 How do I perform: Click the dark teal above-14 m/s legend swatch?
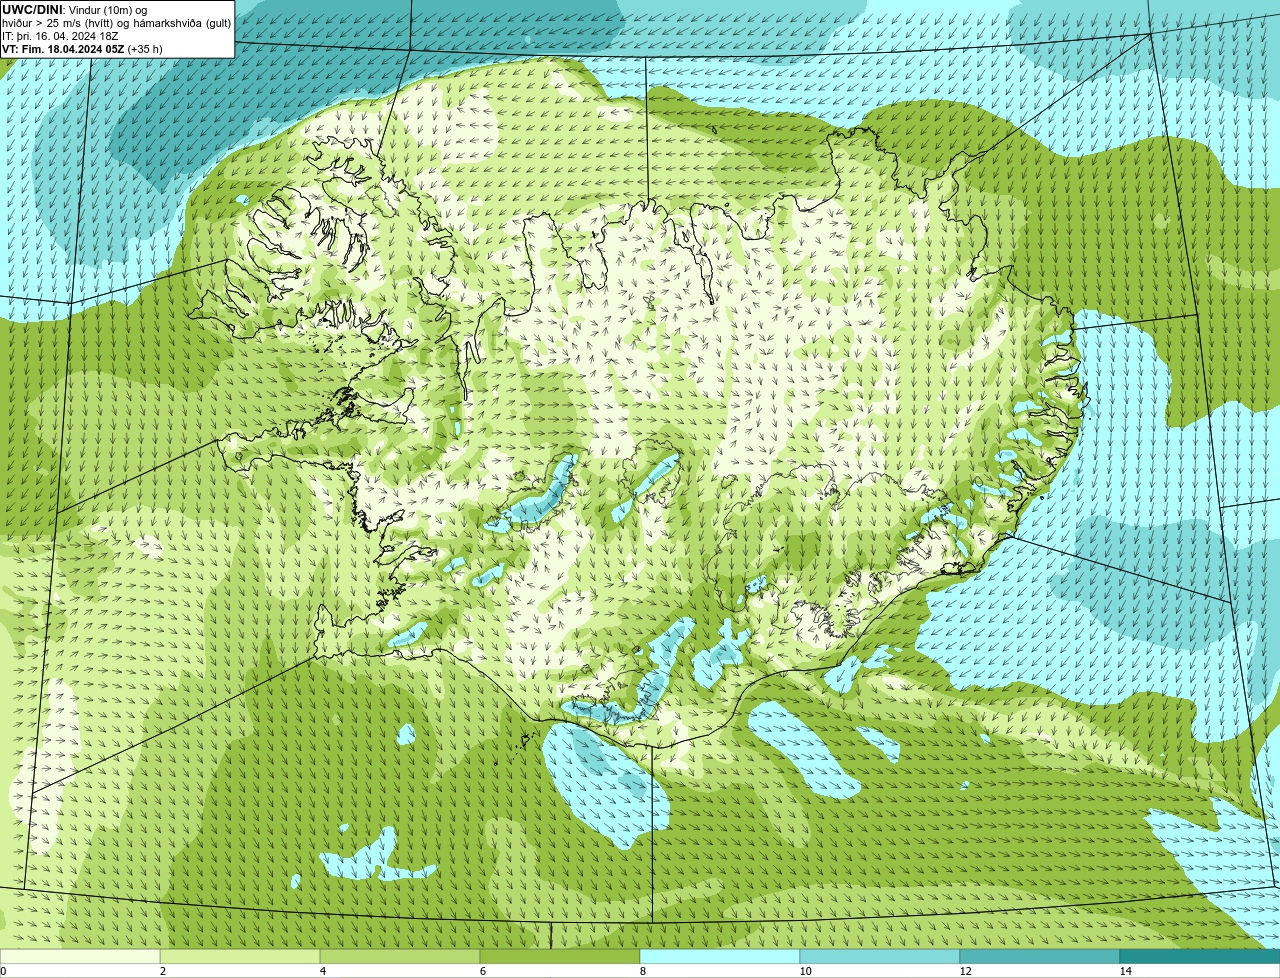pos(1200,956)
